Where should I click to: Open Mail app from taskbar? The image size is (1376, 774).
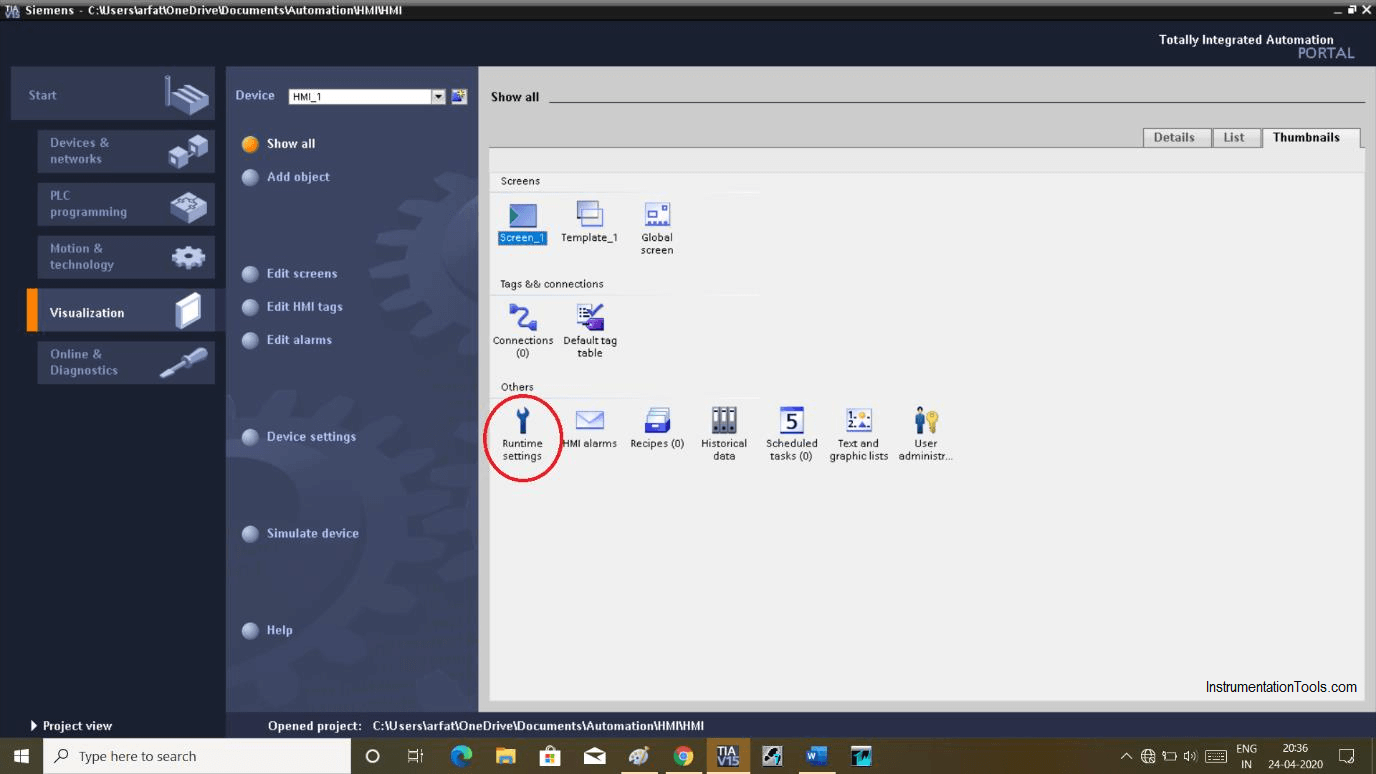[x=594, y=756]
